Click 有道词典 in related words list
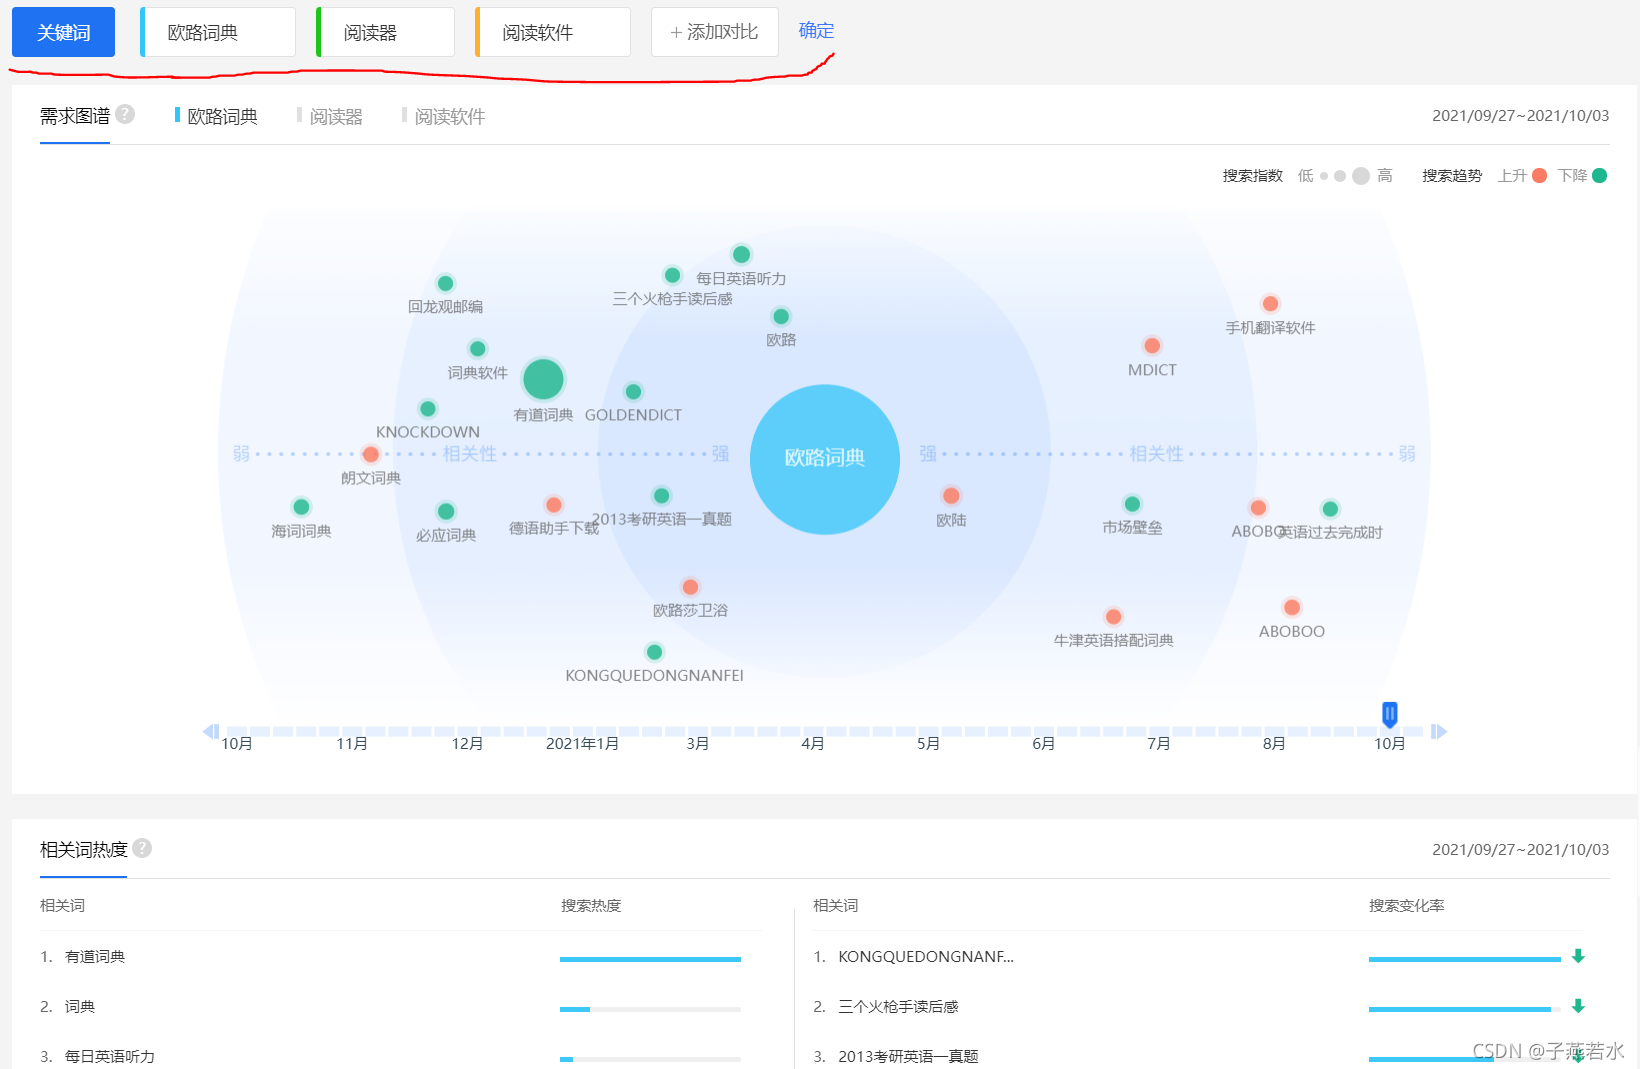 (95, 957)
